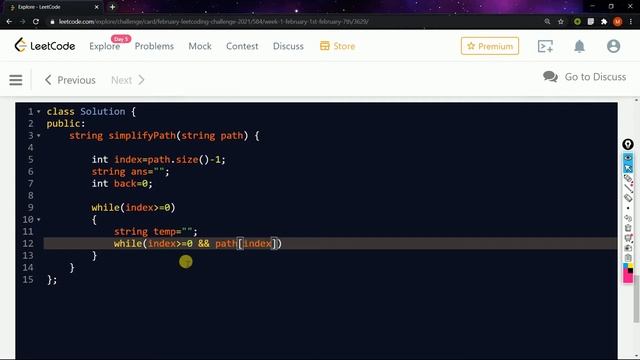Select the cursor mode in pen toolbar
640x360 pixels.
[628, 167]
